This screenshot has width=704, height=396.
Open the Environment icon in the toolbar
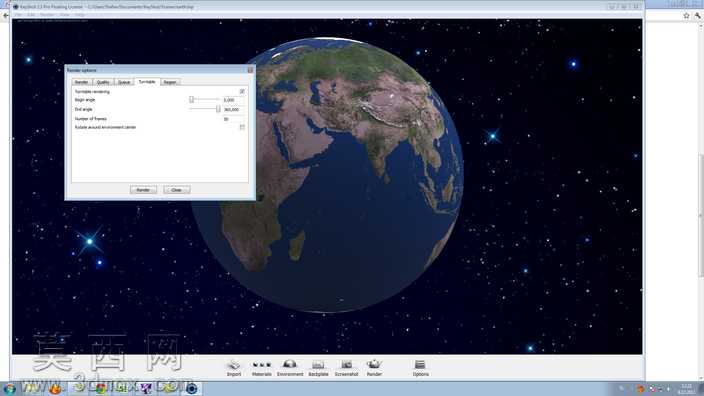click(x=290, y=368)
